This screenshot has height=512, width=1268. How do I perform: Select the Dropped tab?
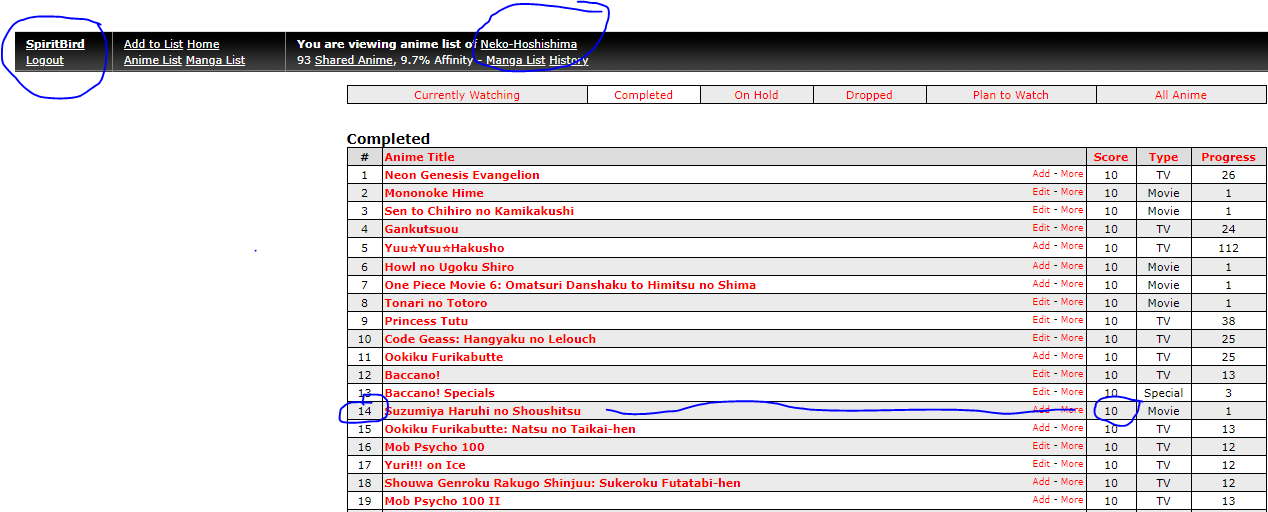point(869,95)
